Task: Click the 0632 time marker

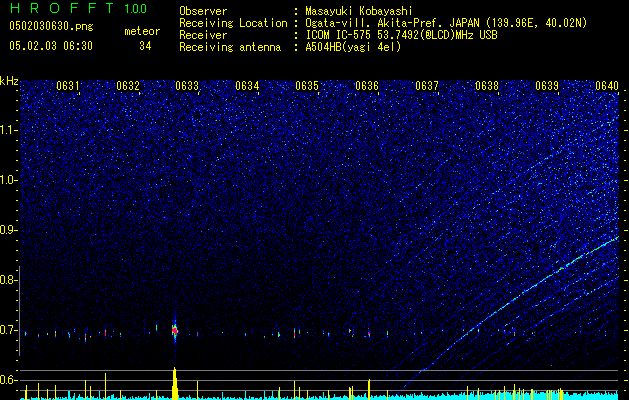Action: (x=128, y=86)
